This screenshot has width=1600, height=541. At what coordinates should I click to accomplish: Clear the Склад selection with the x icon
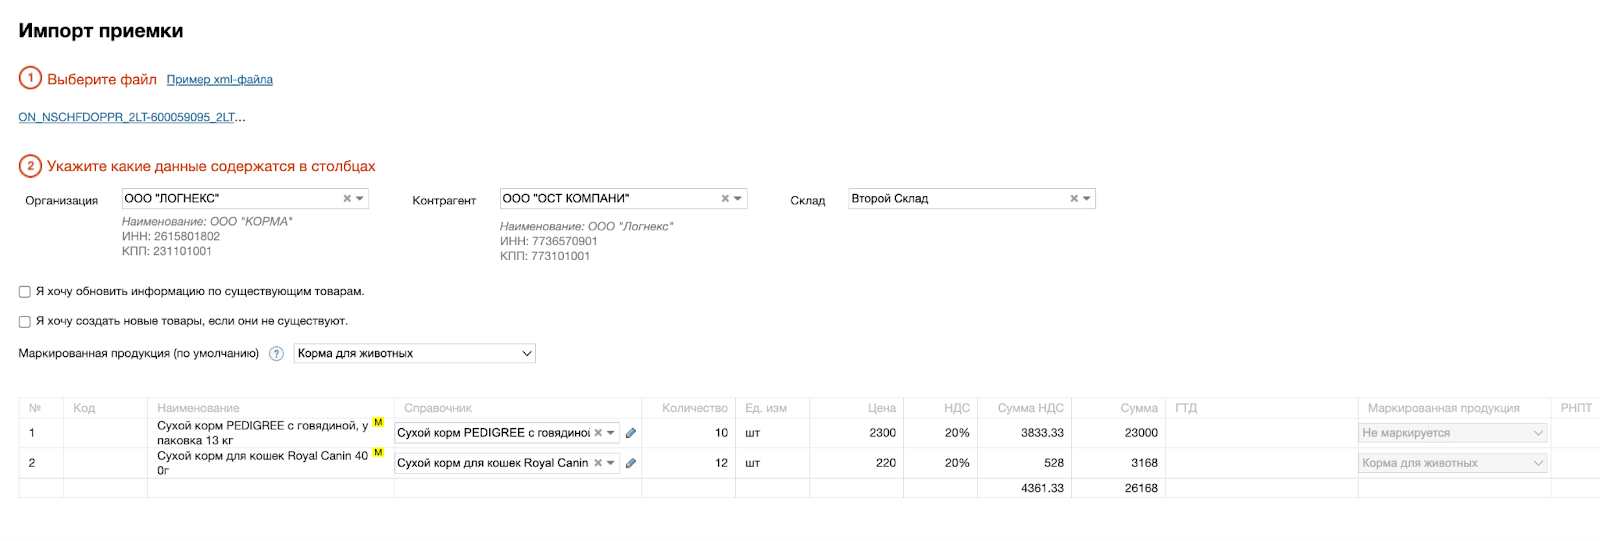click(x=1074, y=199)
